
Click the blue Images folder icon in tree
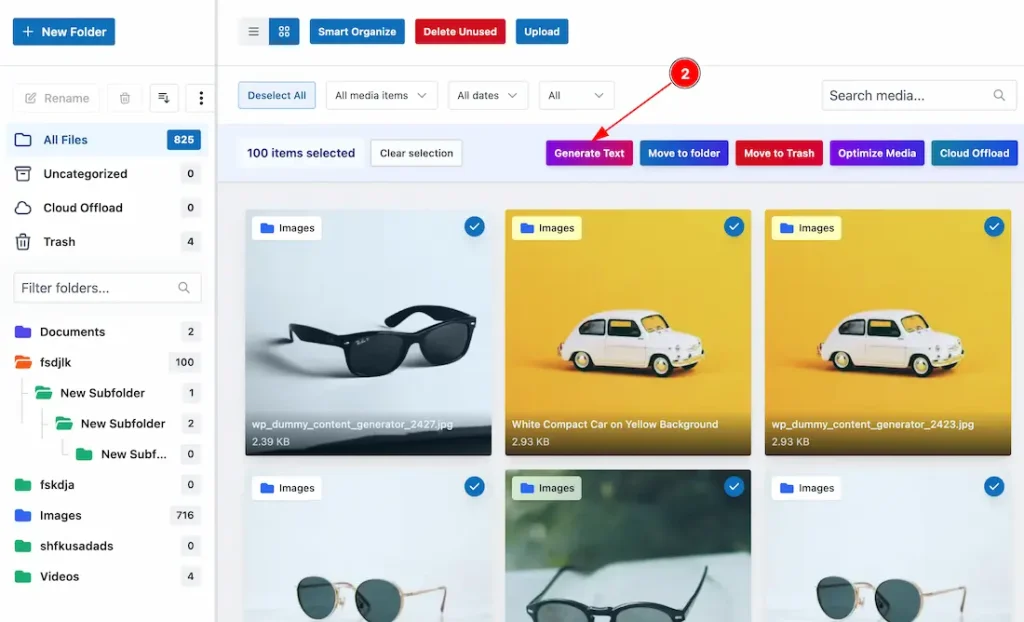point(23,516)
